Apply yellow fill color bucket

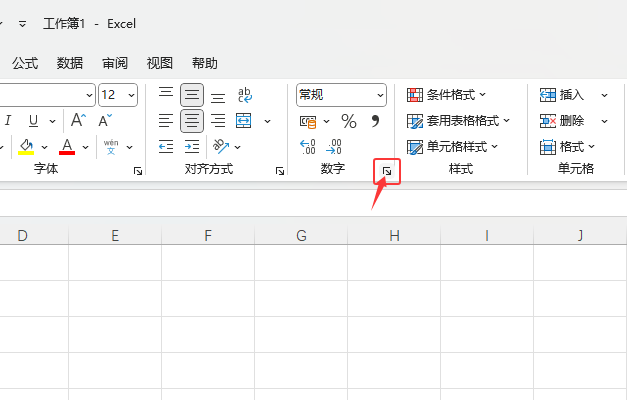coord(26,147)
